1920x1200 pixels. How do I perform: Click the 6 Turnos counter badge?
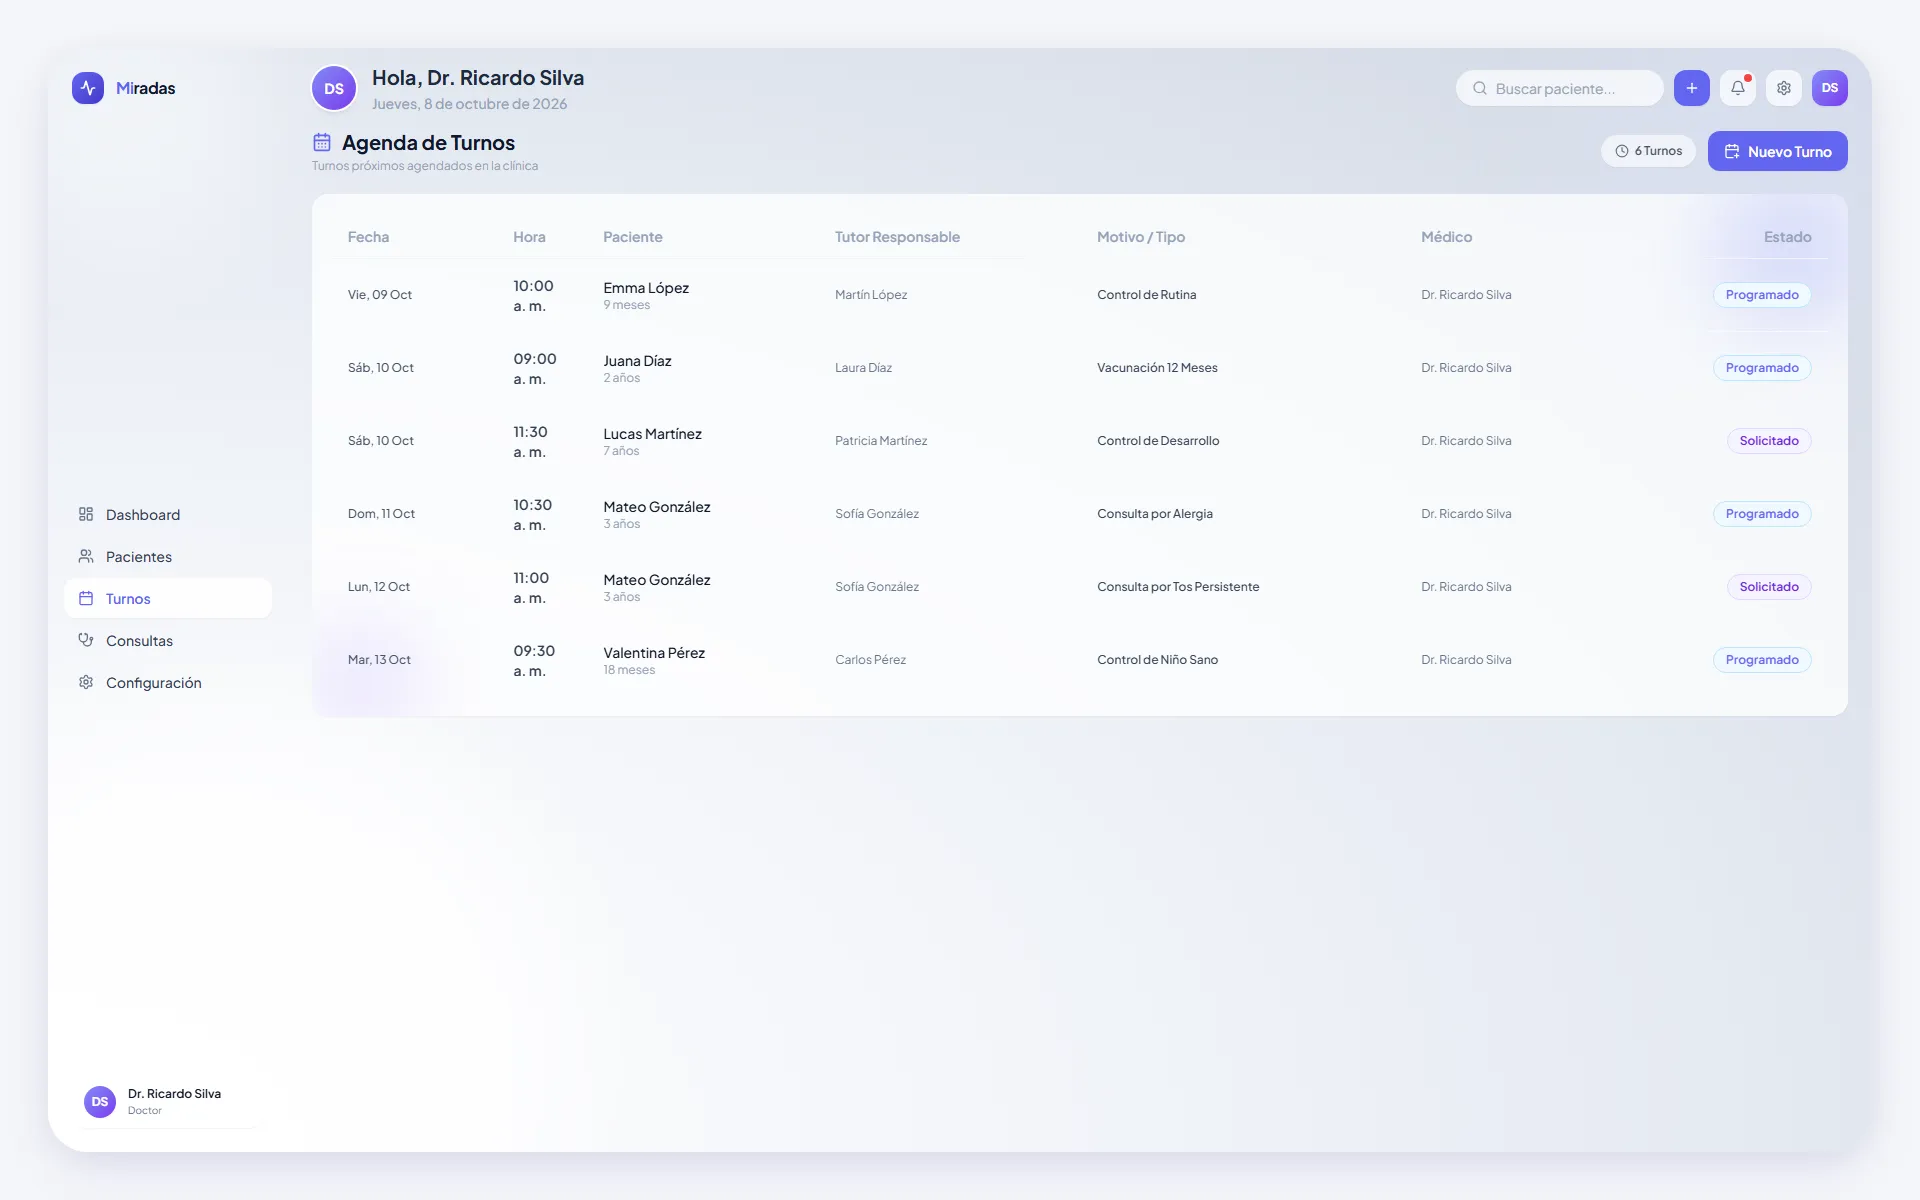point(1648,151)
